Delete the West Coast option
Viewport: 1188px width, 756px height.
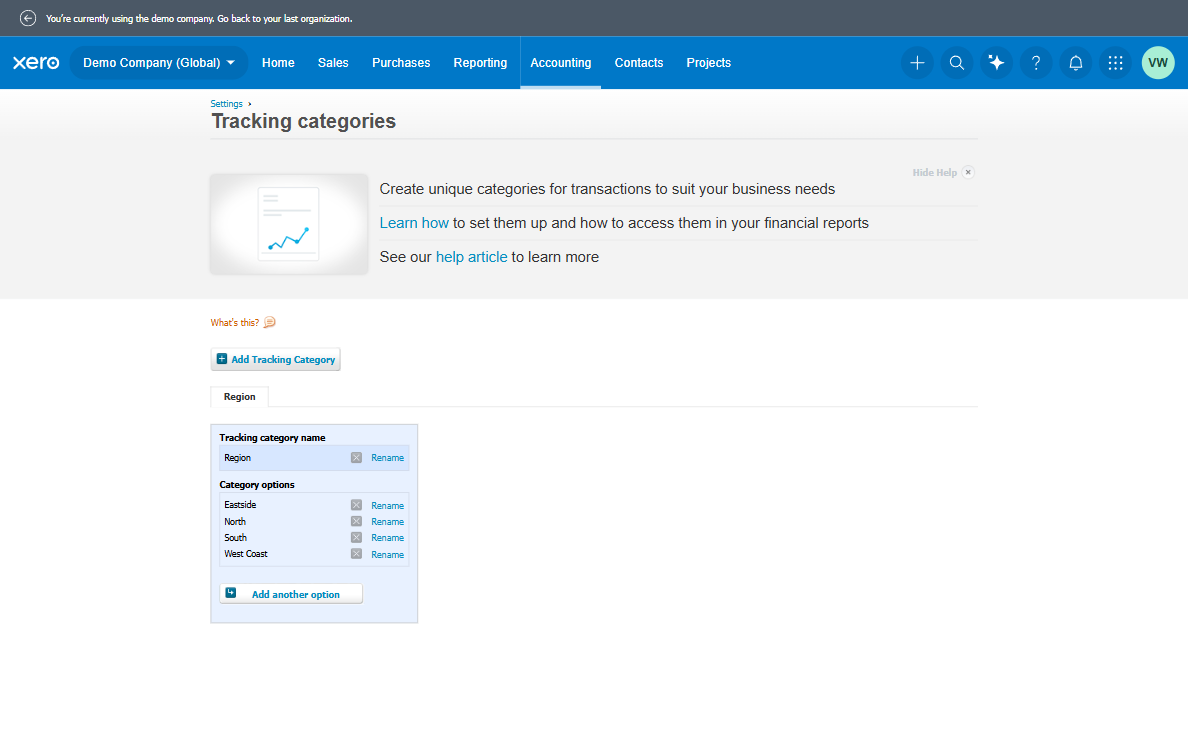coord(356,554)
